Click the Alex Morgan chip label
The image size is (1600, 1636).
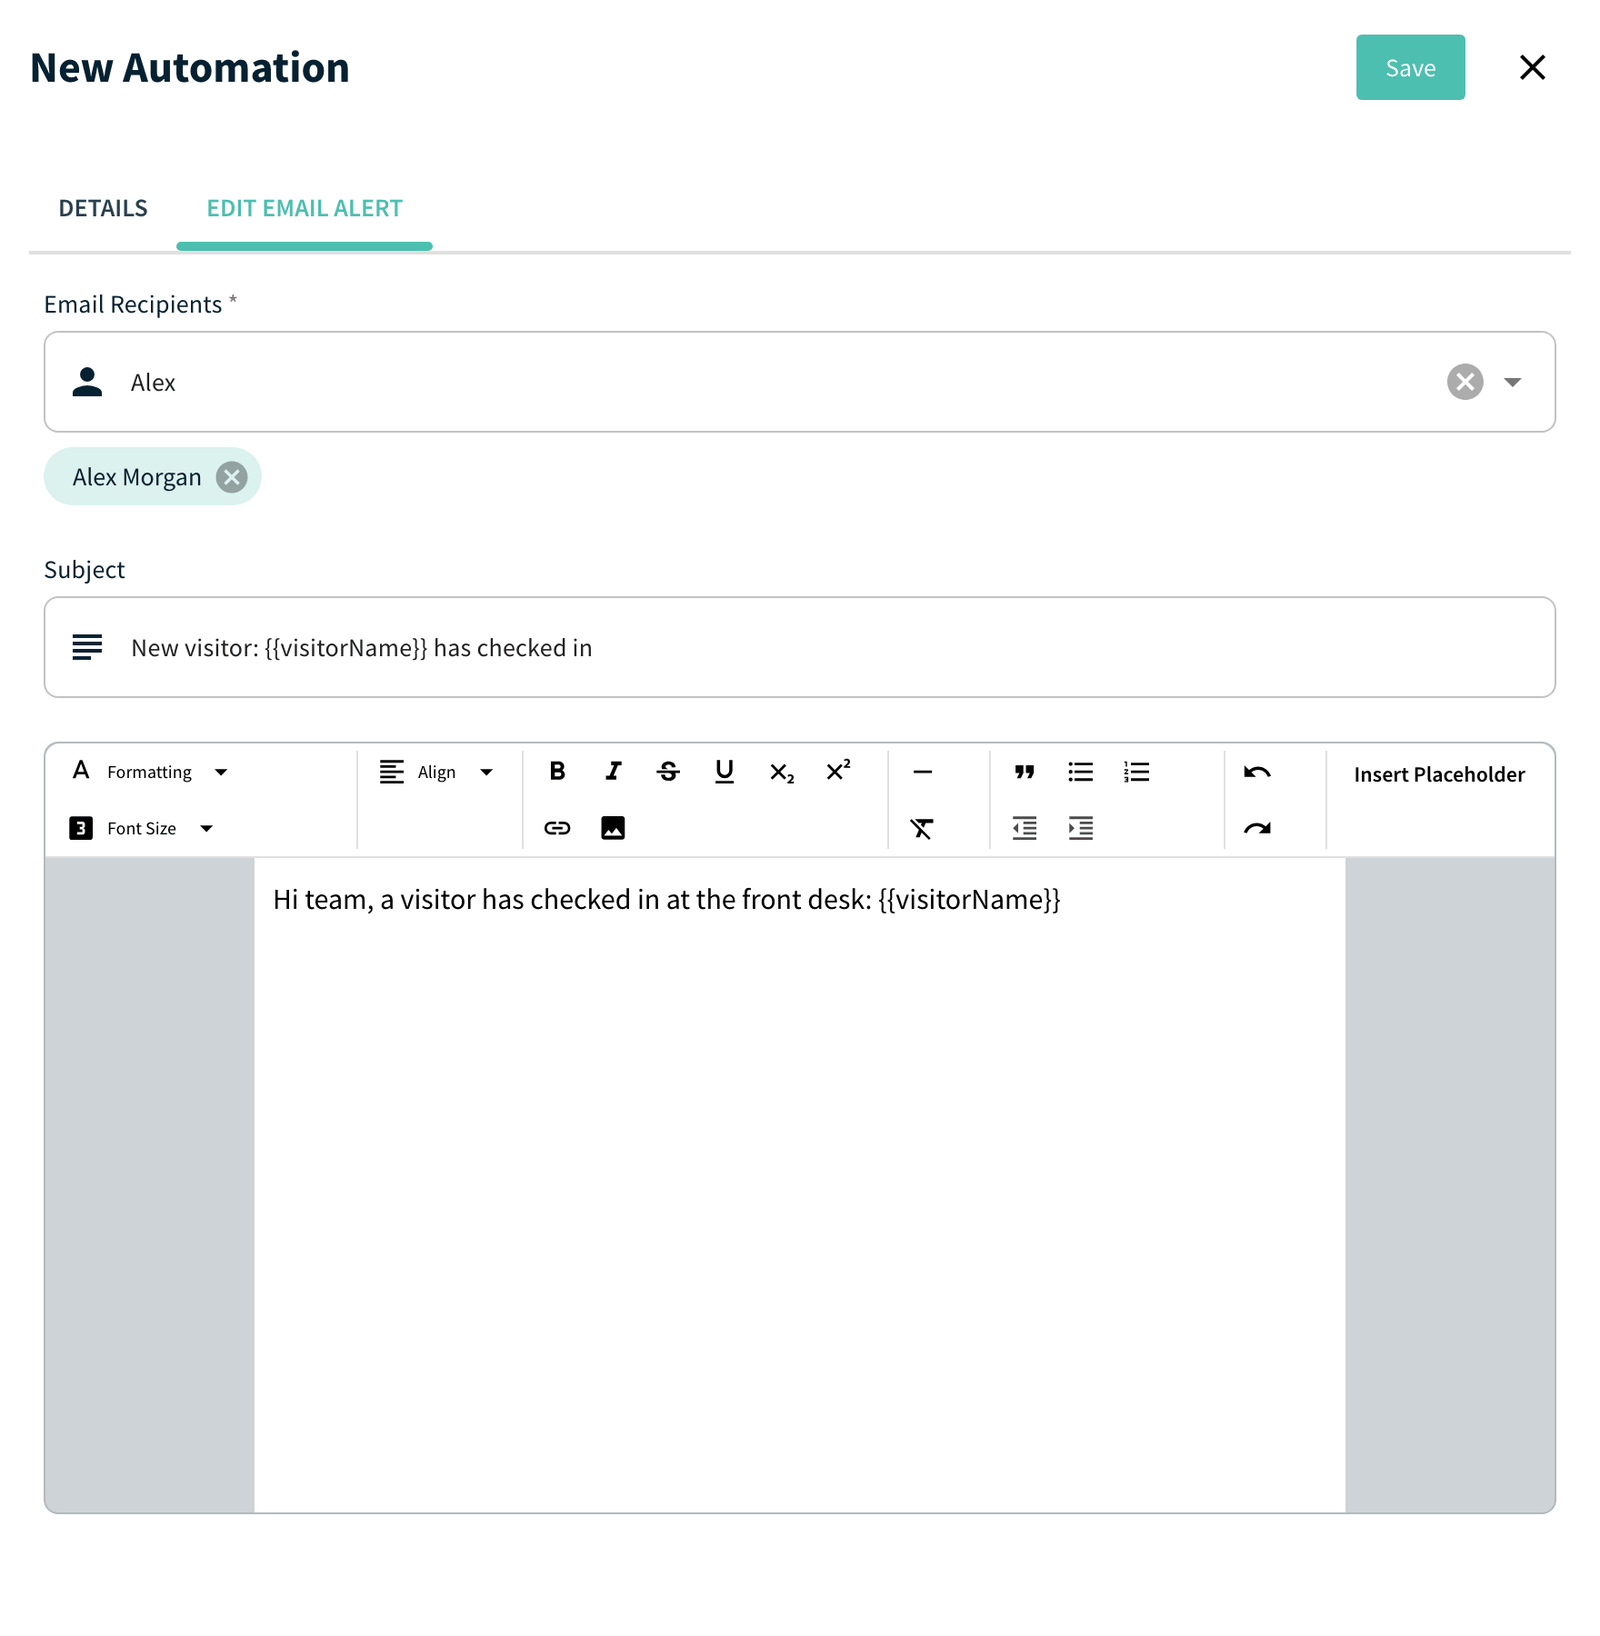tap(137, 477)
